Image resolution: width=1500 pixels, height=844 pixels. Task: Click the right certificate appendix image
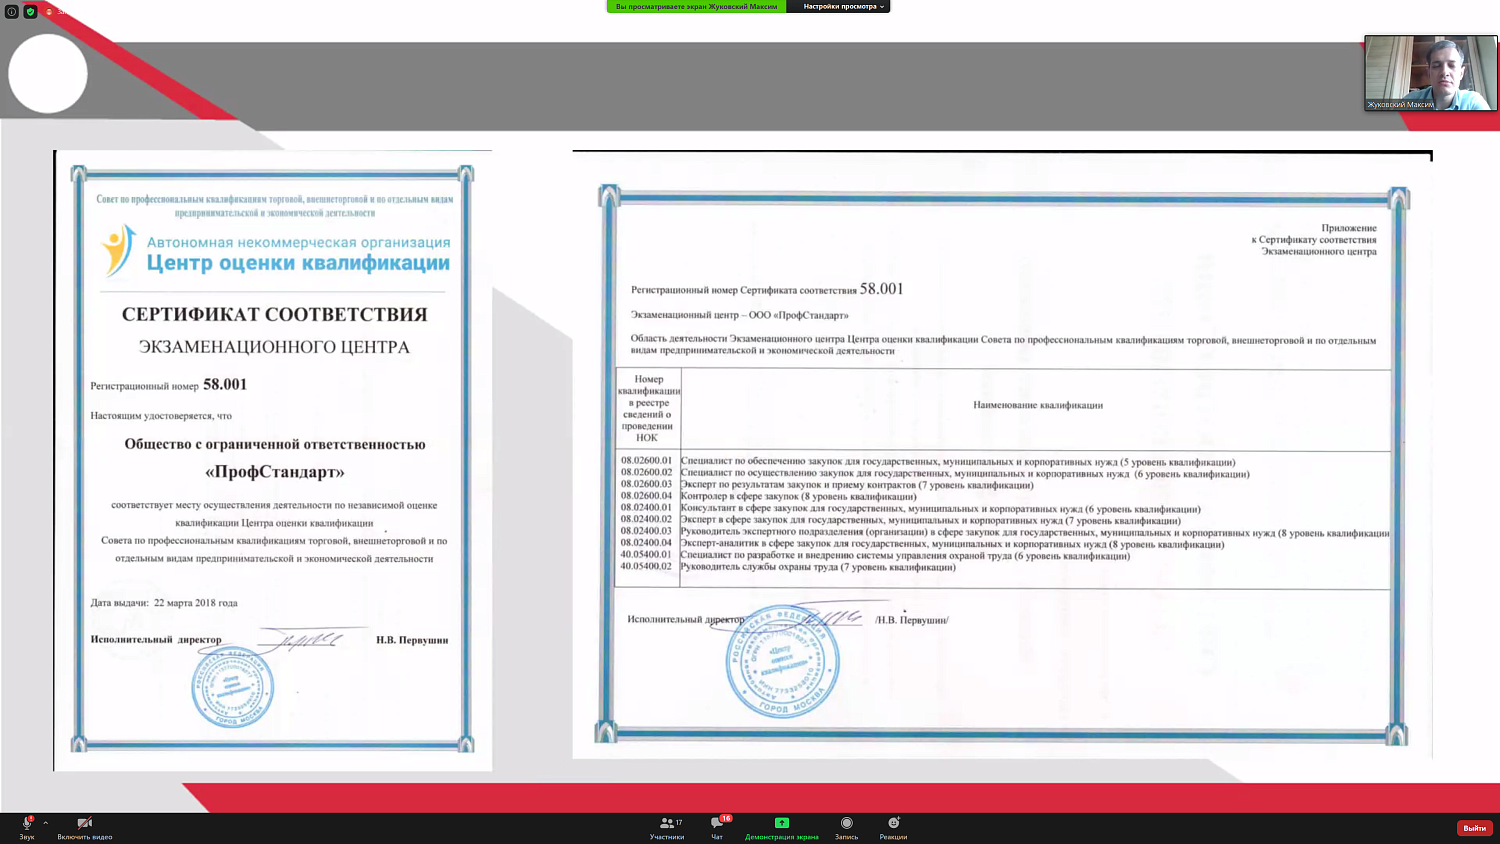1002,455
